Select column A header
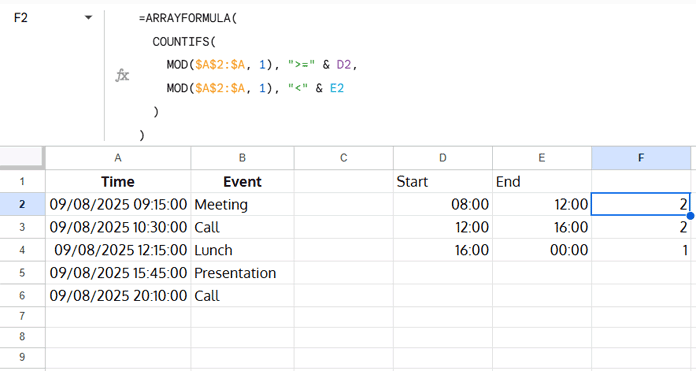 pyautogui.click(x=118, y=158)
